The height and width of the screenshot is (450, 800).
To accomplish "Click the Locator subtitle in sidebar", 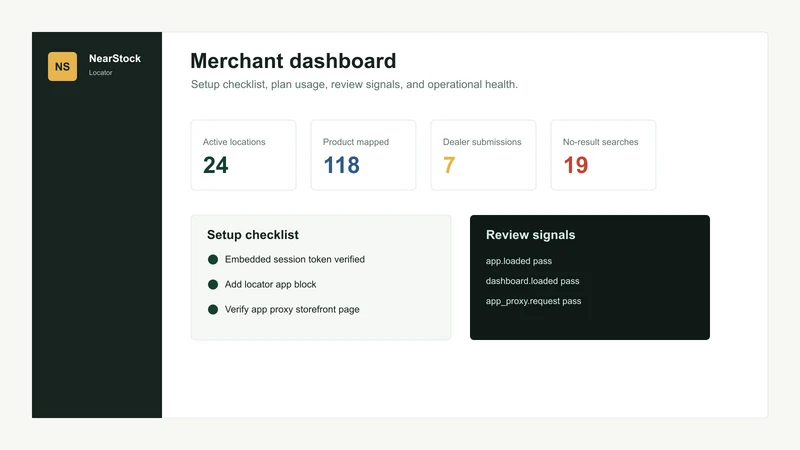I will coord(101,73).
